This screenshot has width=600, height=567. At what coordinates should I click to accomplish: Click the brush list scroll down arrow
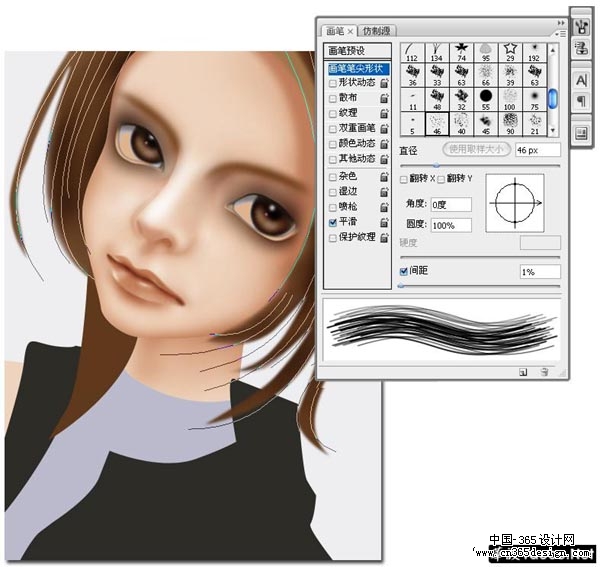pyautogui.click(x=552, y=131)
